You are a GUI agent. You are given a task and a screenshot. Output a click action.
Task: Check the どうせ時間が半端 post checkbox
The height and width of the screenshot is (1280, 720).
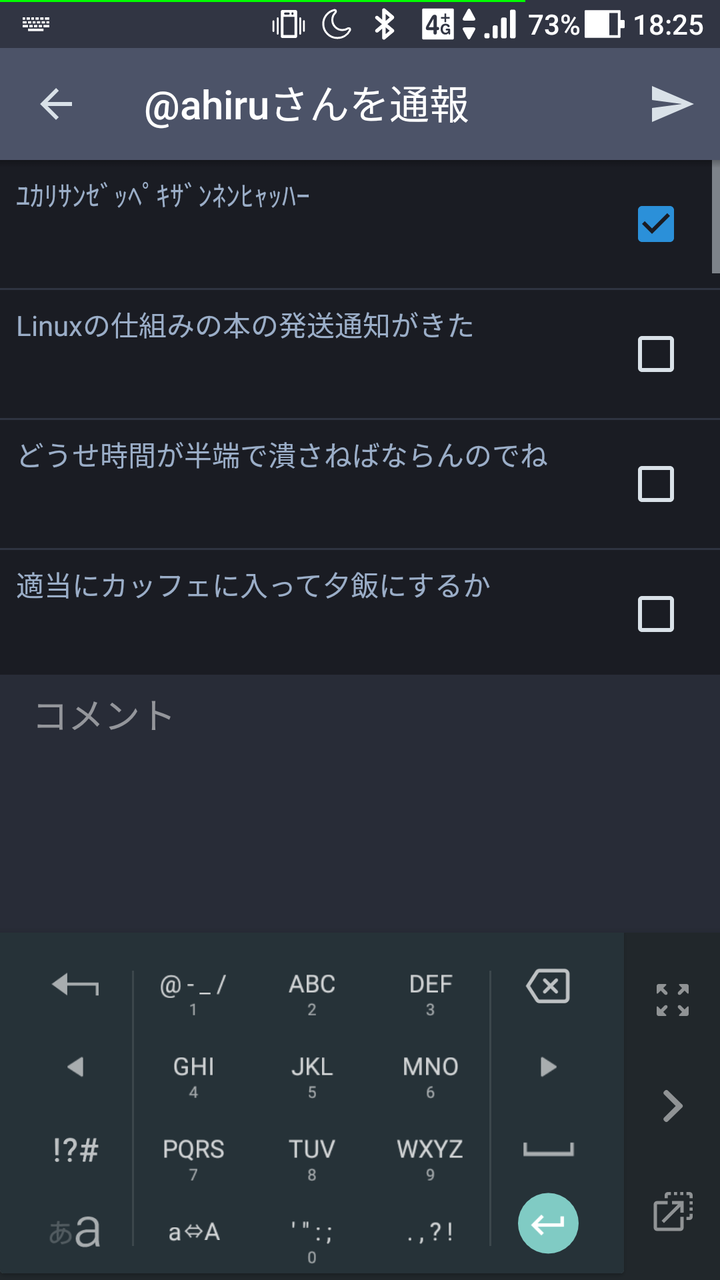pos(656,484)
